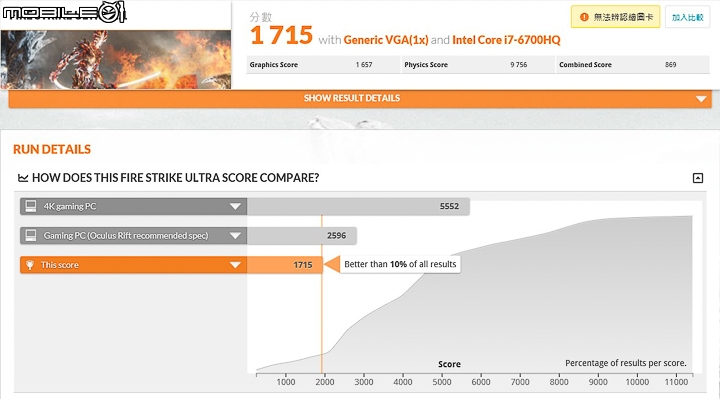
Task: Click HOW DOES THIS FIRE STRIKE ULTRA SCORE COMPARE heading
Action: pos(175,178)
